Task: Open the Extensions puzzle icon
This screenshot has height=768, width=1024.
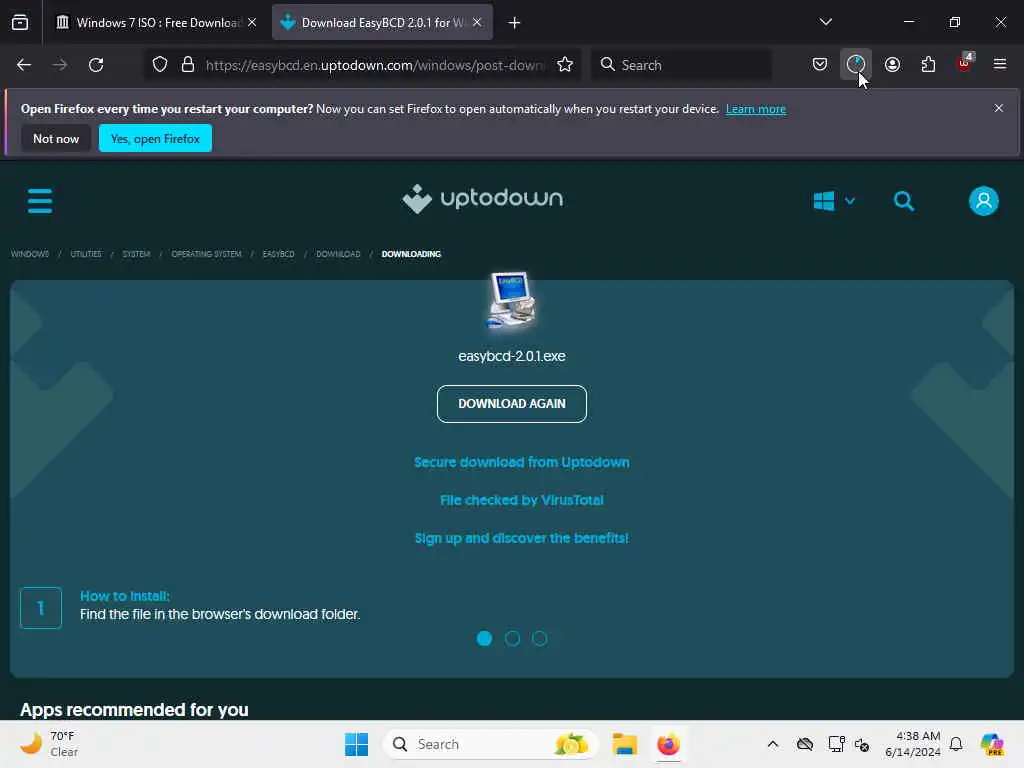Action: click(x=928, y=64)
